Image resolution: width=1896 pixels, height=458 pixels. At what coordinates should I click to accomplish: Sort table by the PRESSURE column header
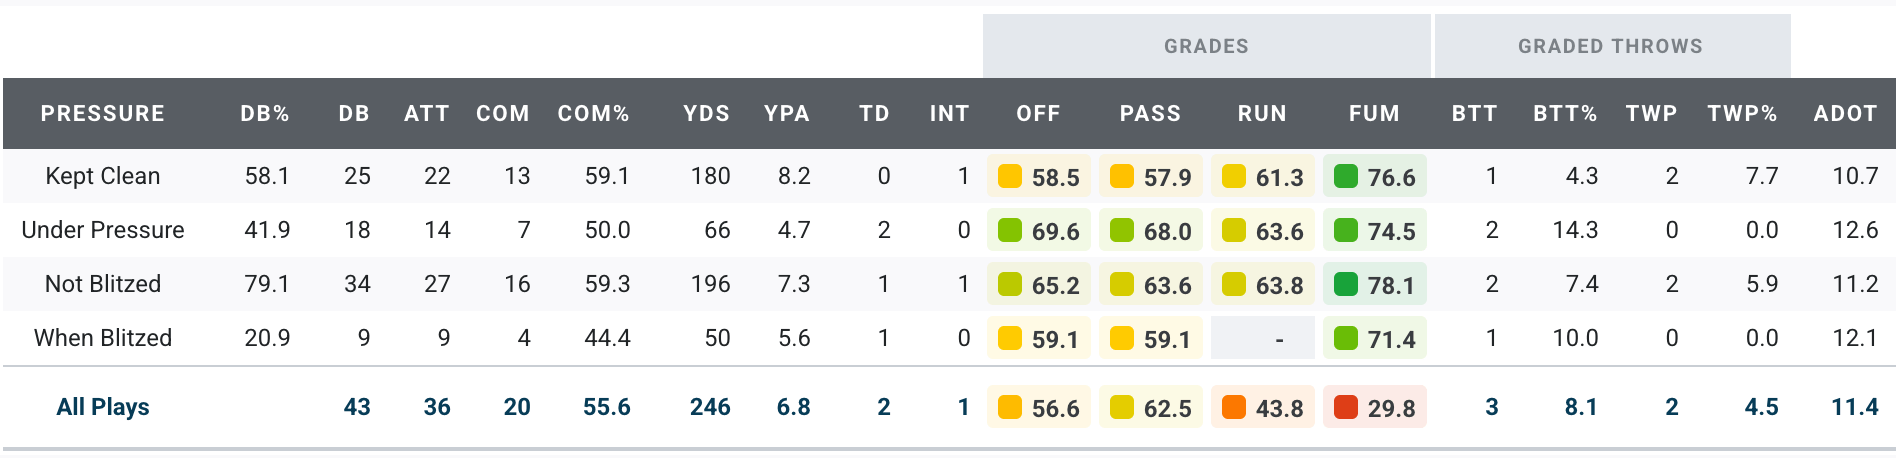tap(102, 114)
